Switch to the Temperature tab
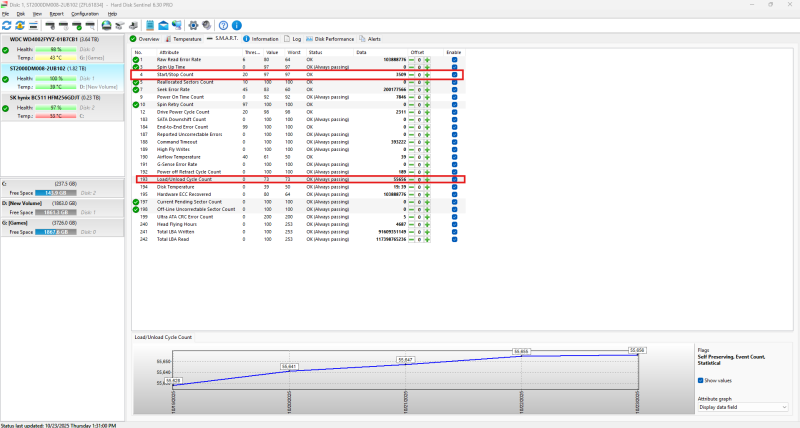Screen dimensions: 800x428 pyautogui.click(x=183, y=39)
